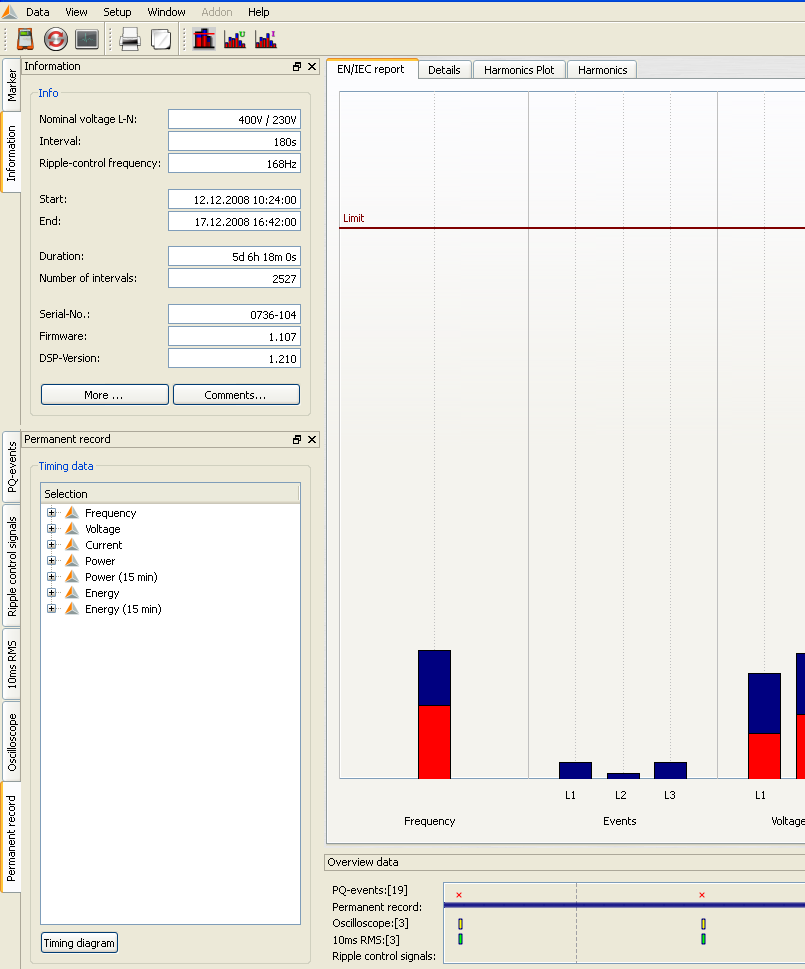805x969 pixels.
Task: Click the icon beside Energy tree item
Action: pos(72,593)
